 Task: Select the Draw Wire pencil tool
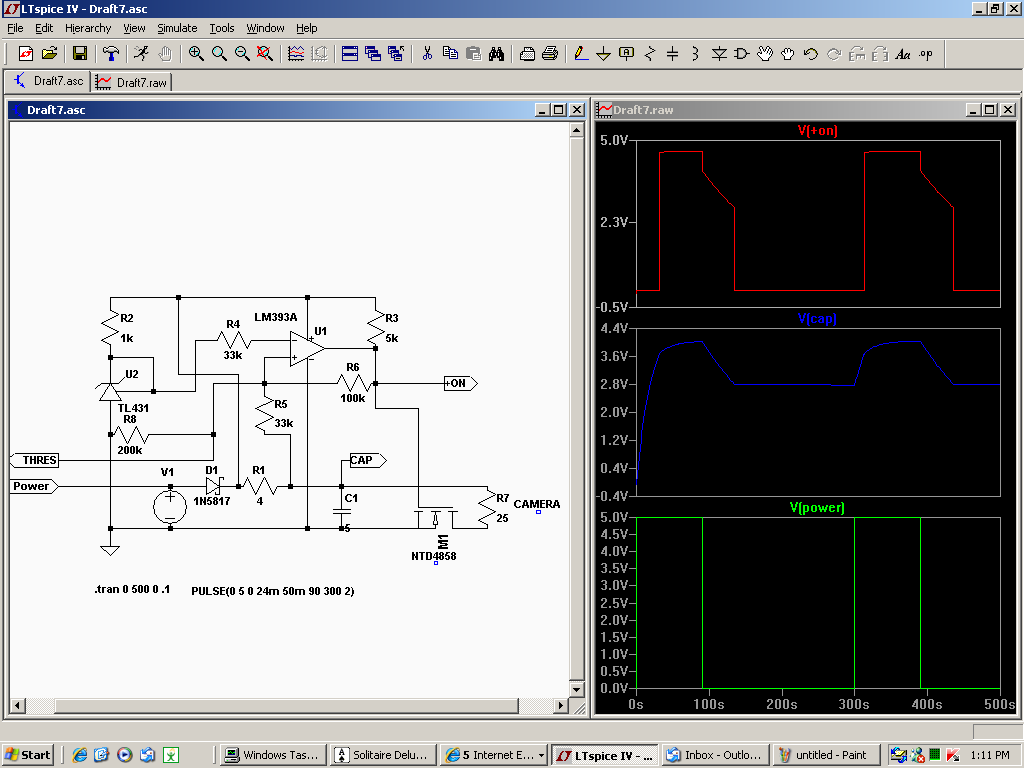[581, 54]
